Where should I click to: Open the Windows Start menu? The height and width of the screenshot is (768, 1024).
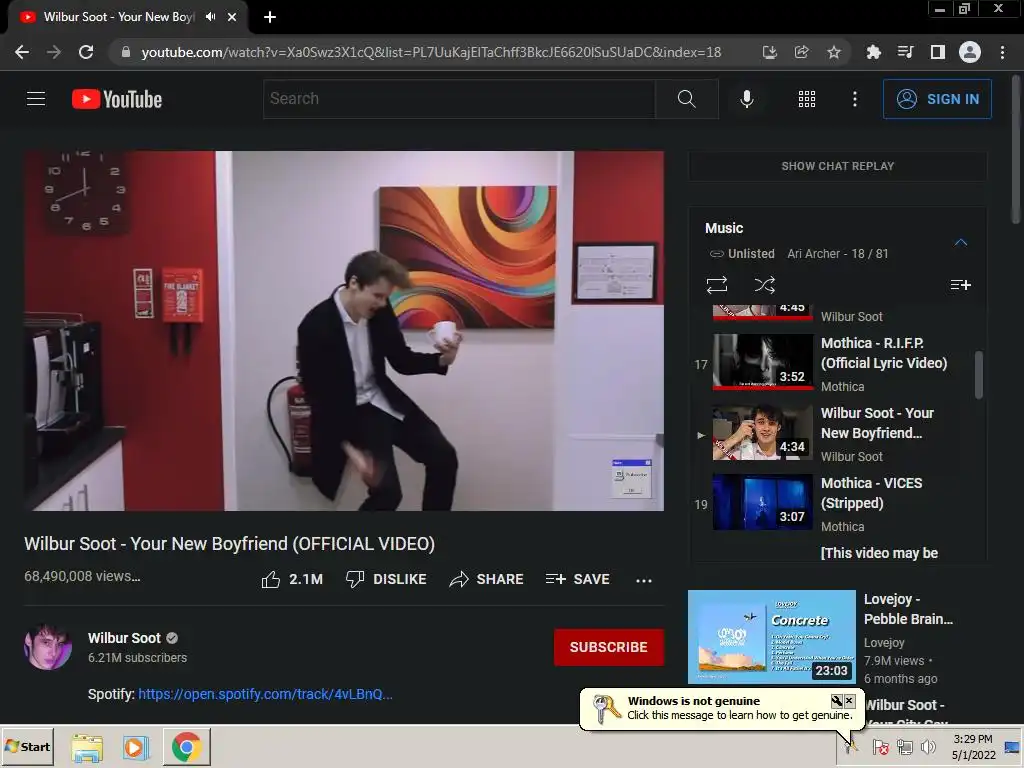click(27, 746)
